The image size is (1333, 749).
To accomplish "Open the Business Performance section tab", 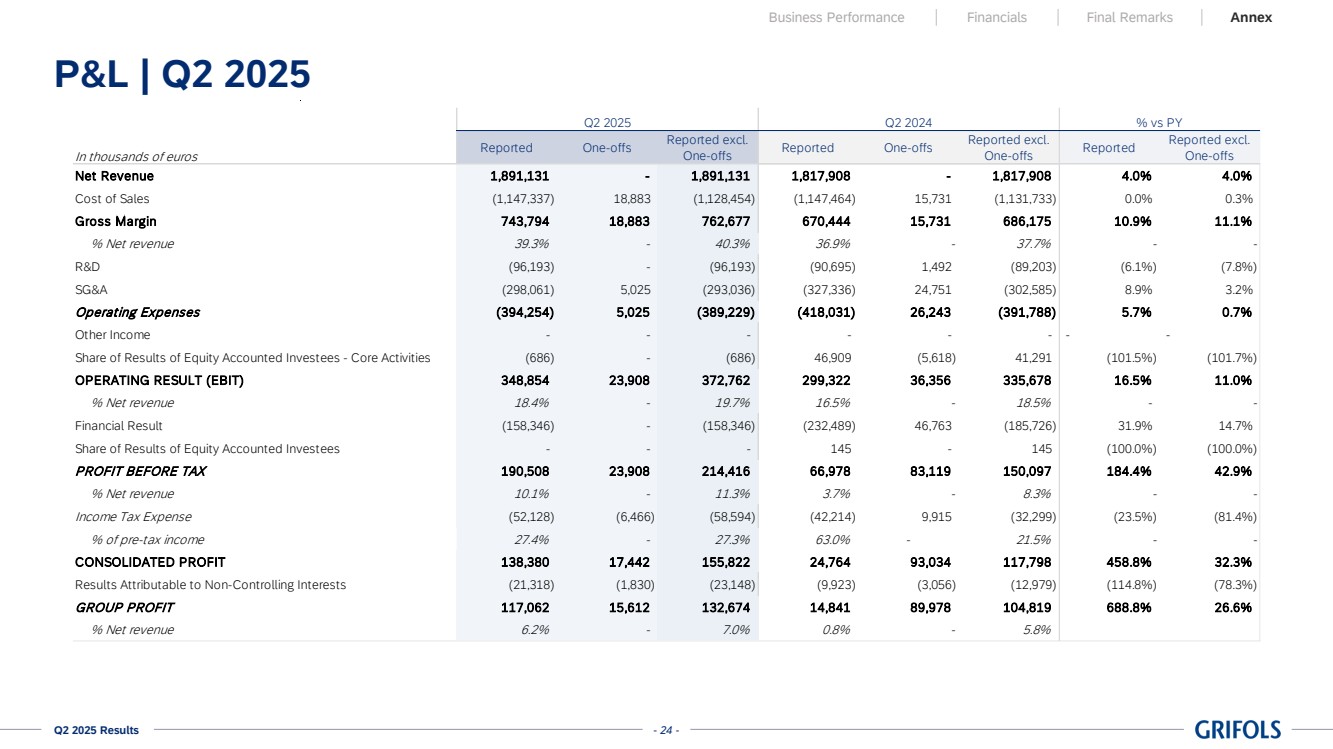I will click(x=836, y=17).
